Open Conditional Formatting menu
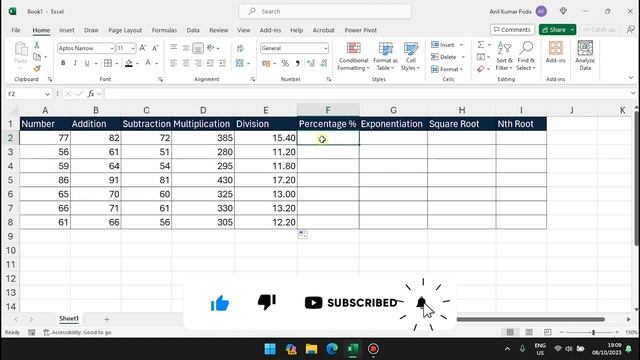 click(353, 56)
